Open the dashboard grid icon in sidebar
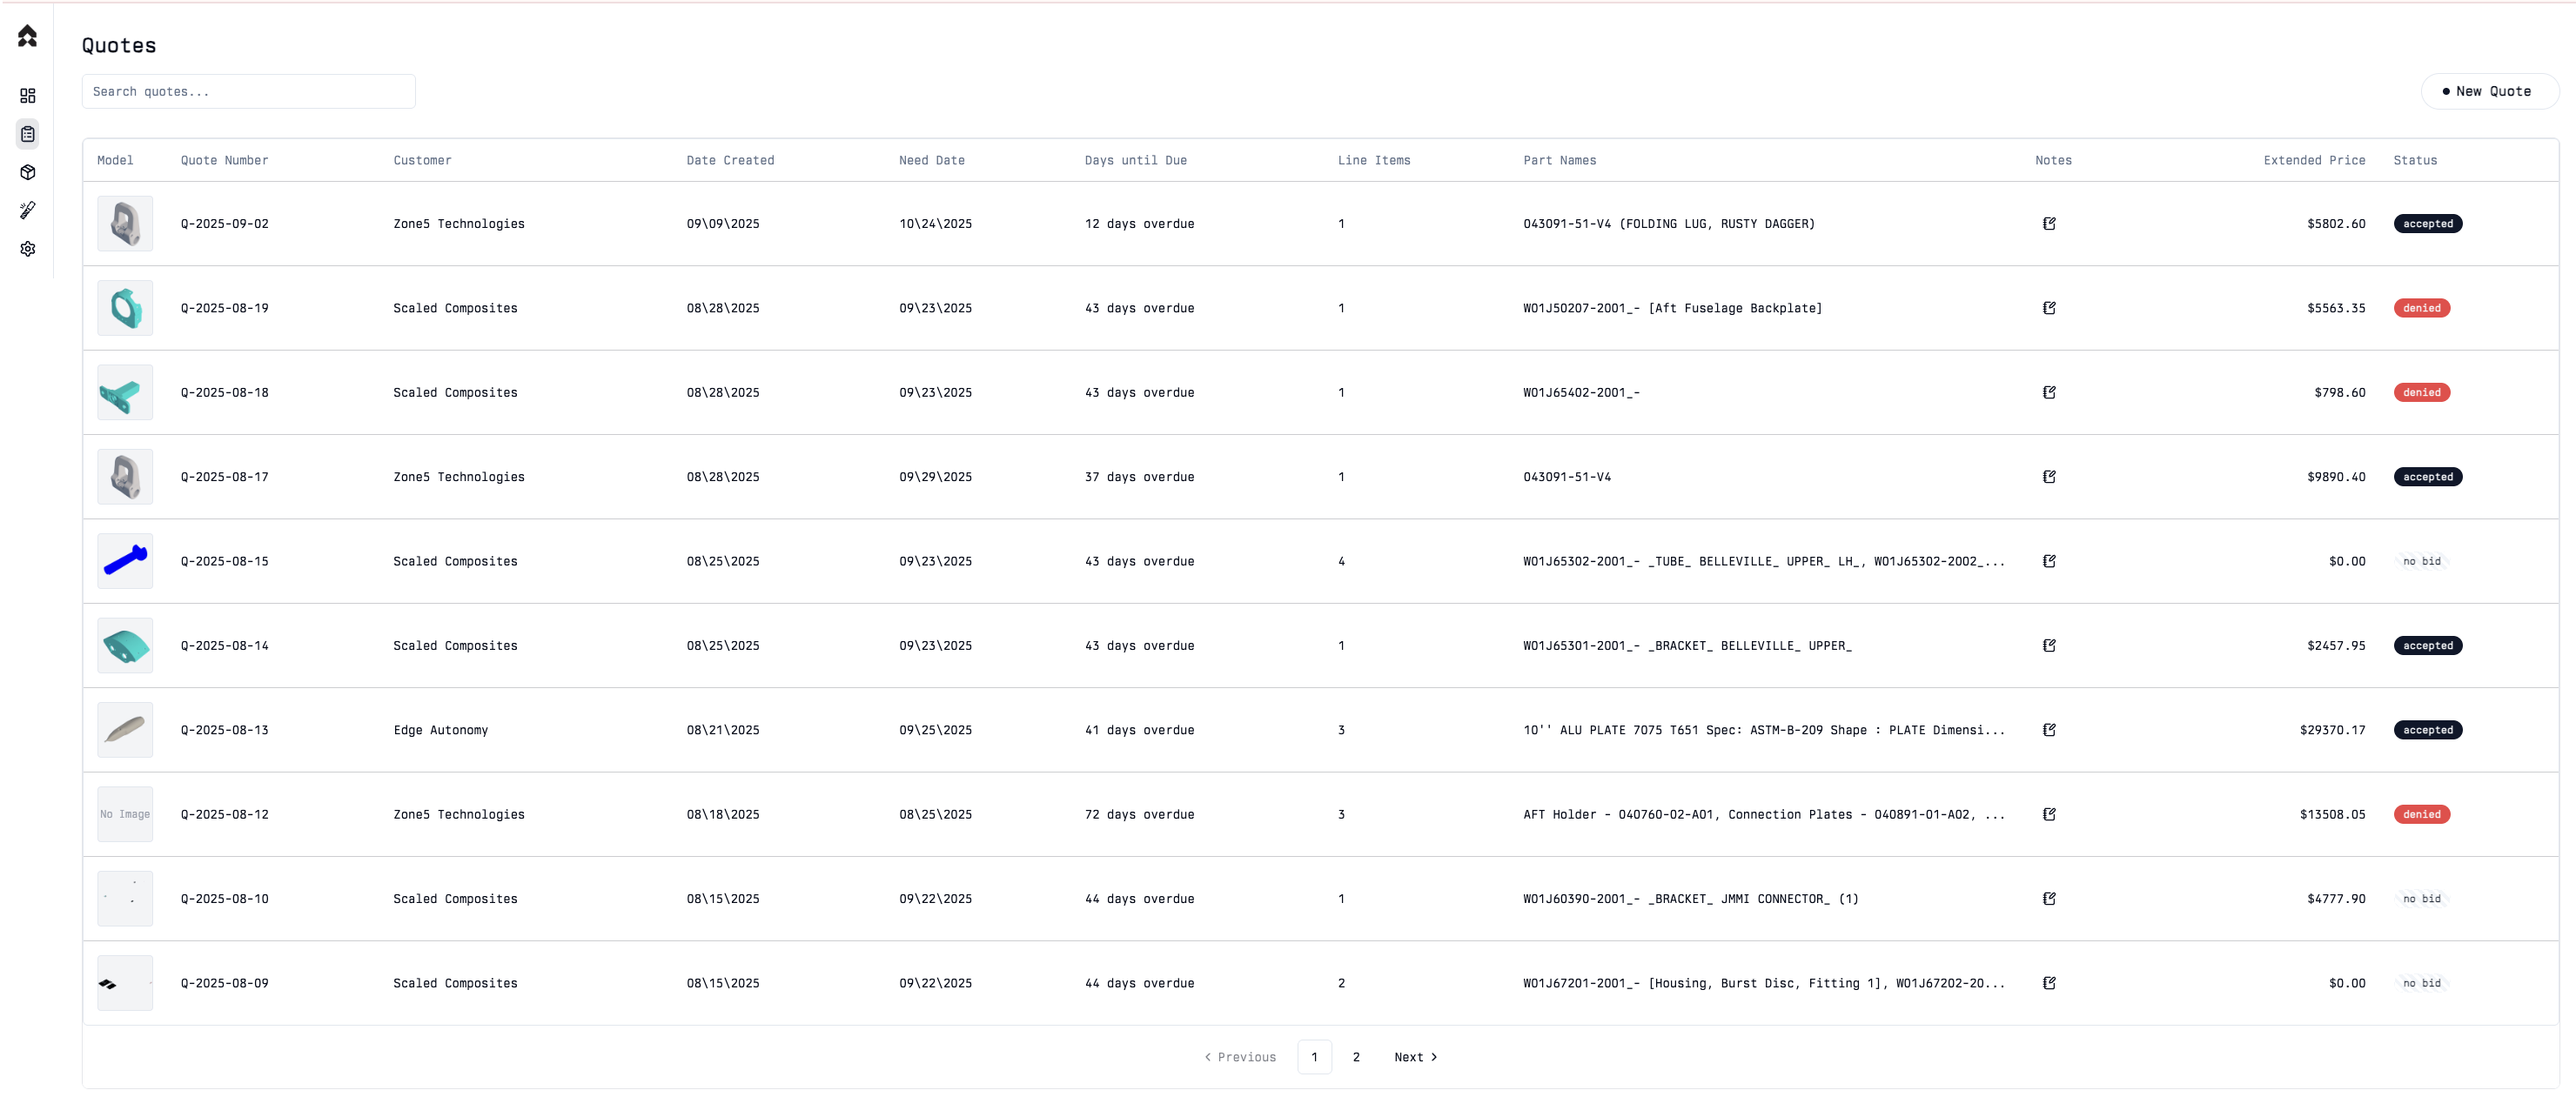 pos(28,96)
